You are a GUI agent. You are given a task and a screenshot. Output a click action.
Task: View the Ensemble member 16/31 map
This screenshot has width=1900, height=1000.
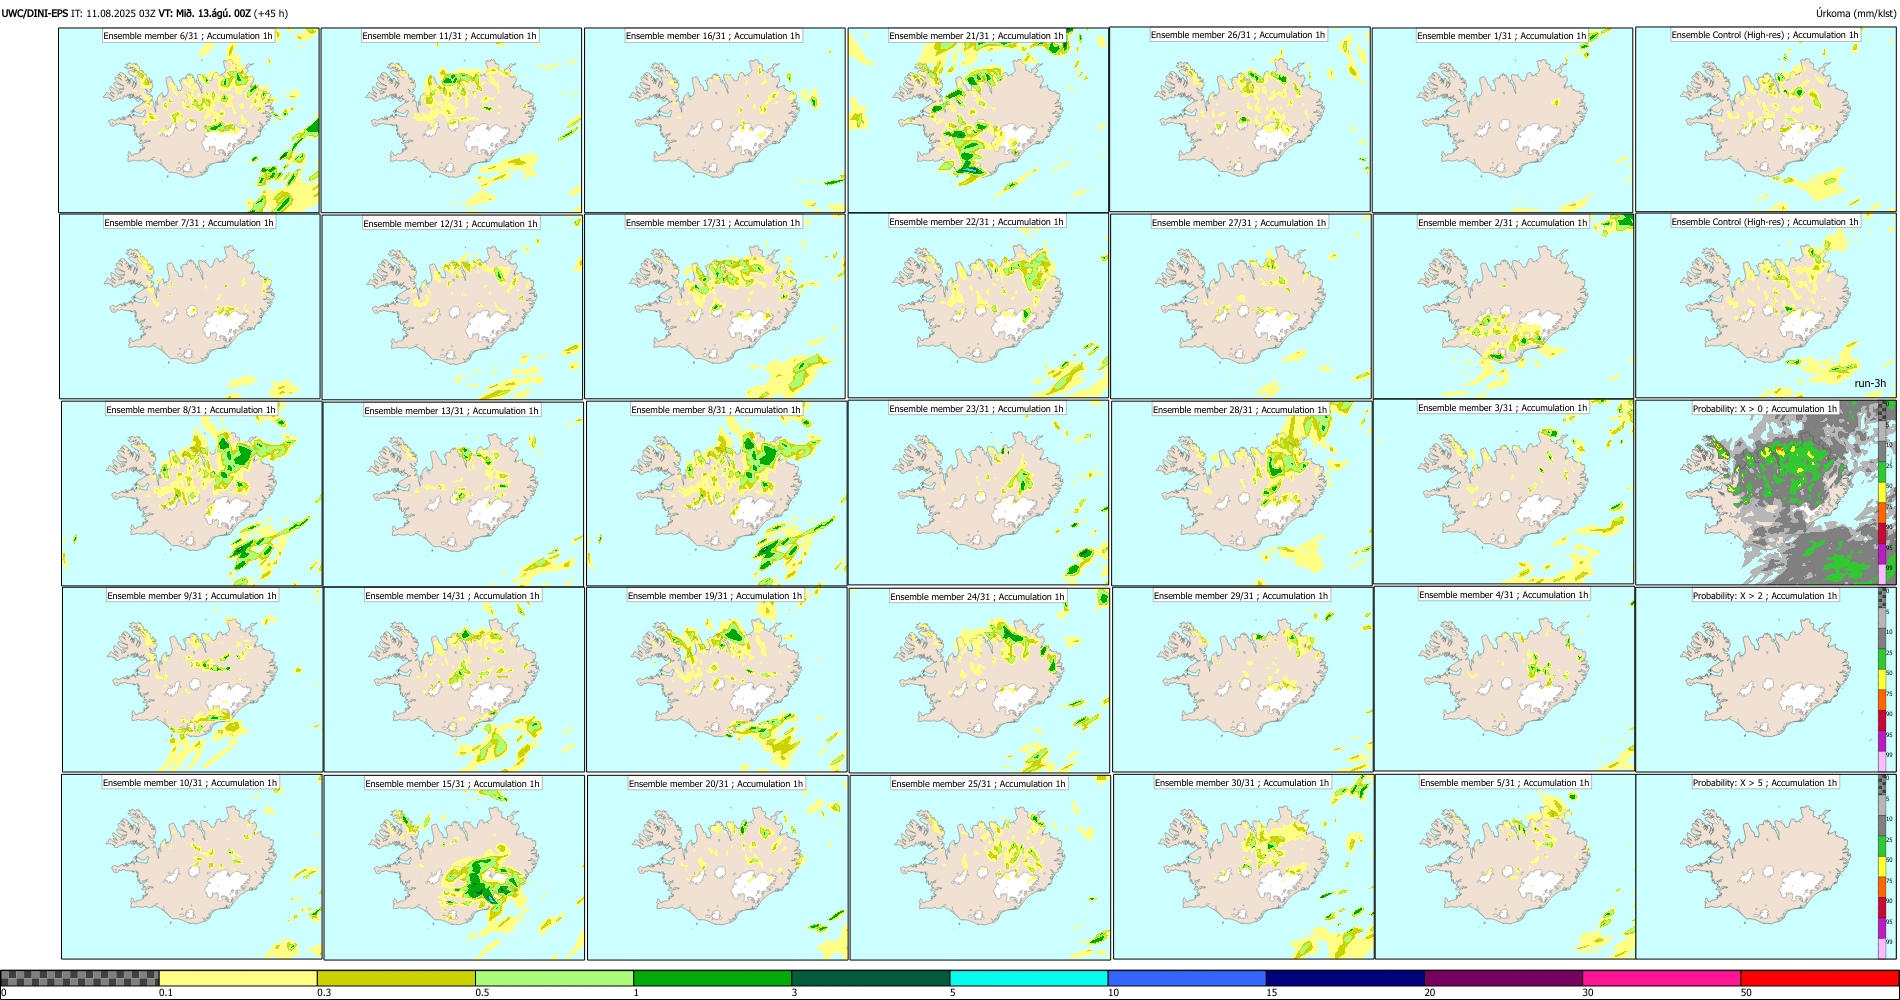[x=714, y=120]
